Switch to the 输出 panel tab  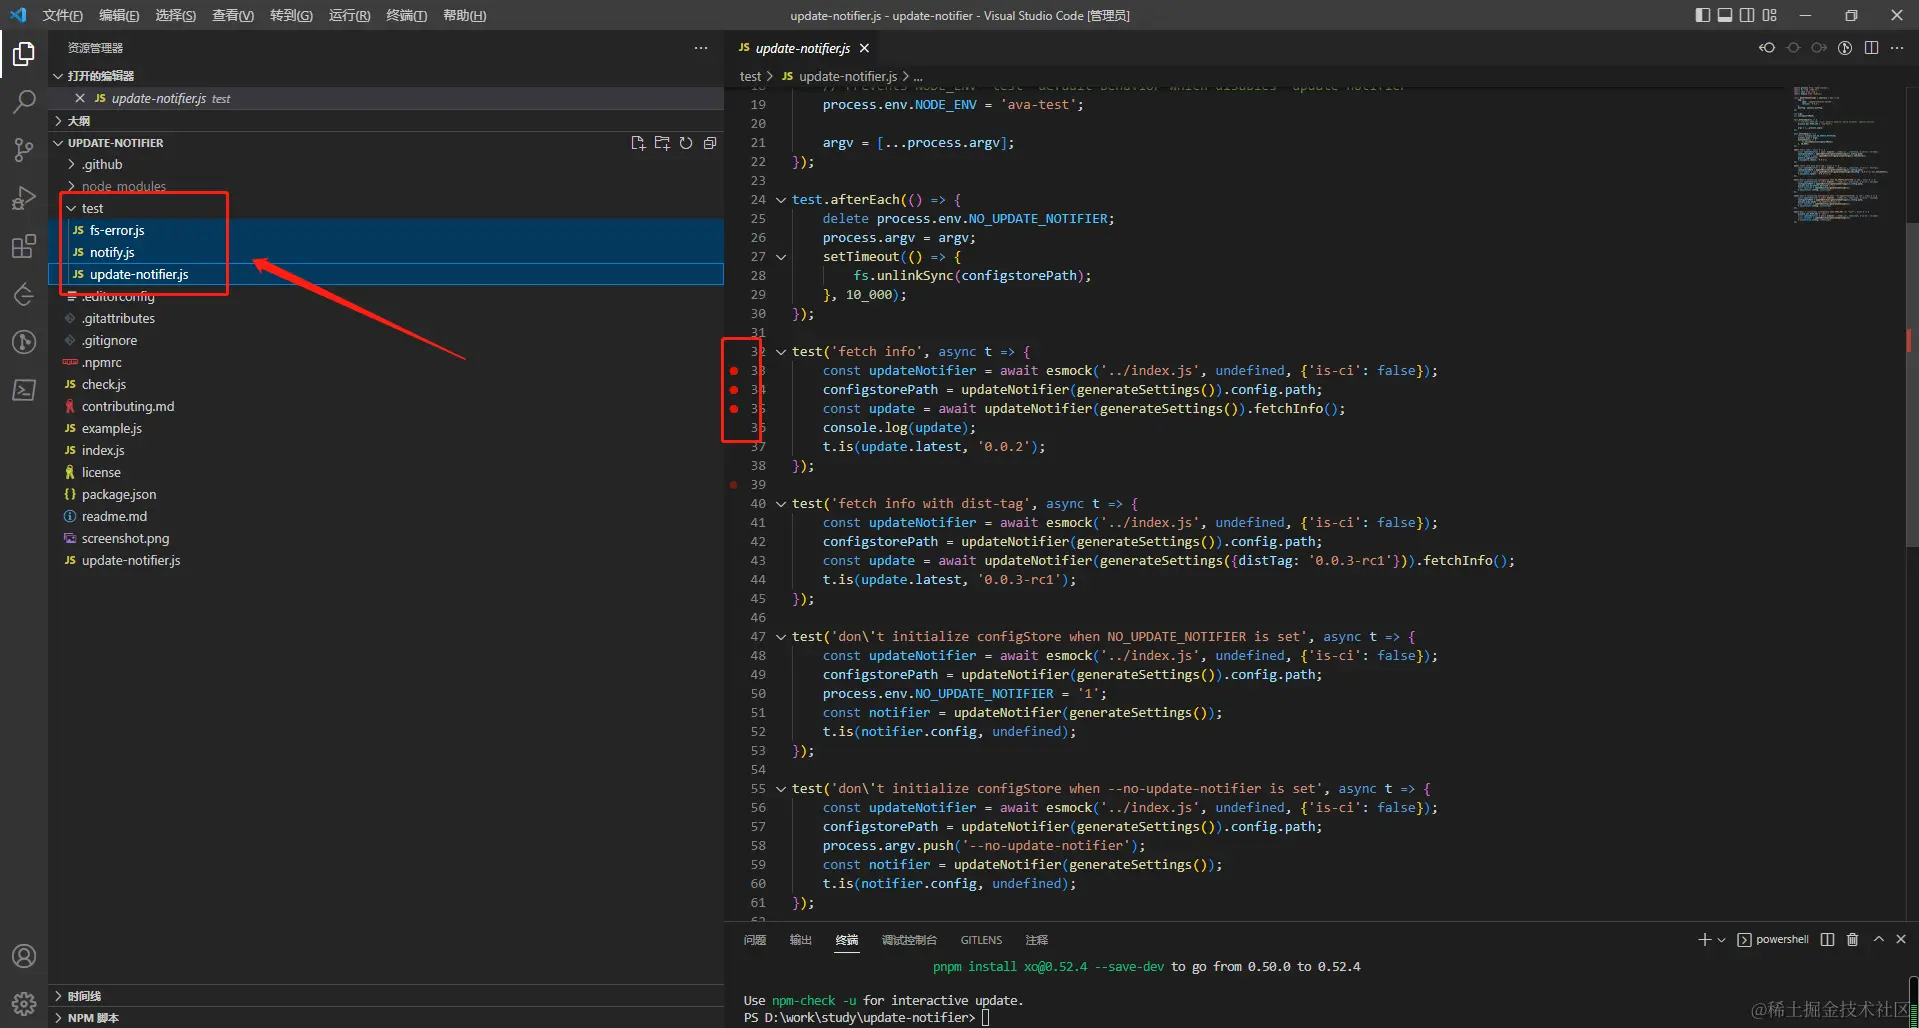pos(800,940)
